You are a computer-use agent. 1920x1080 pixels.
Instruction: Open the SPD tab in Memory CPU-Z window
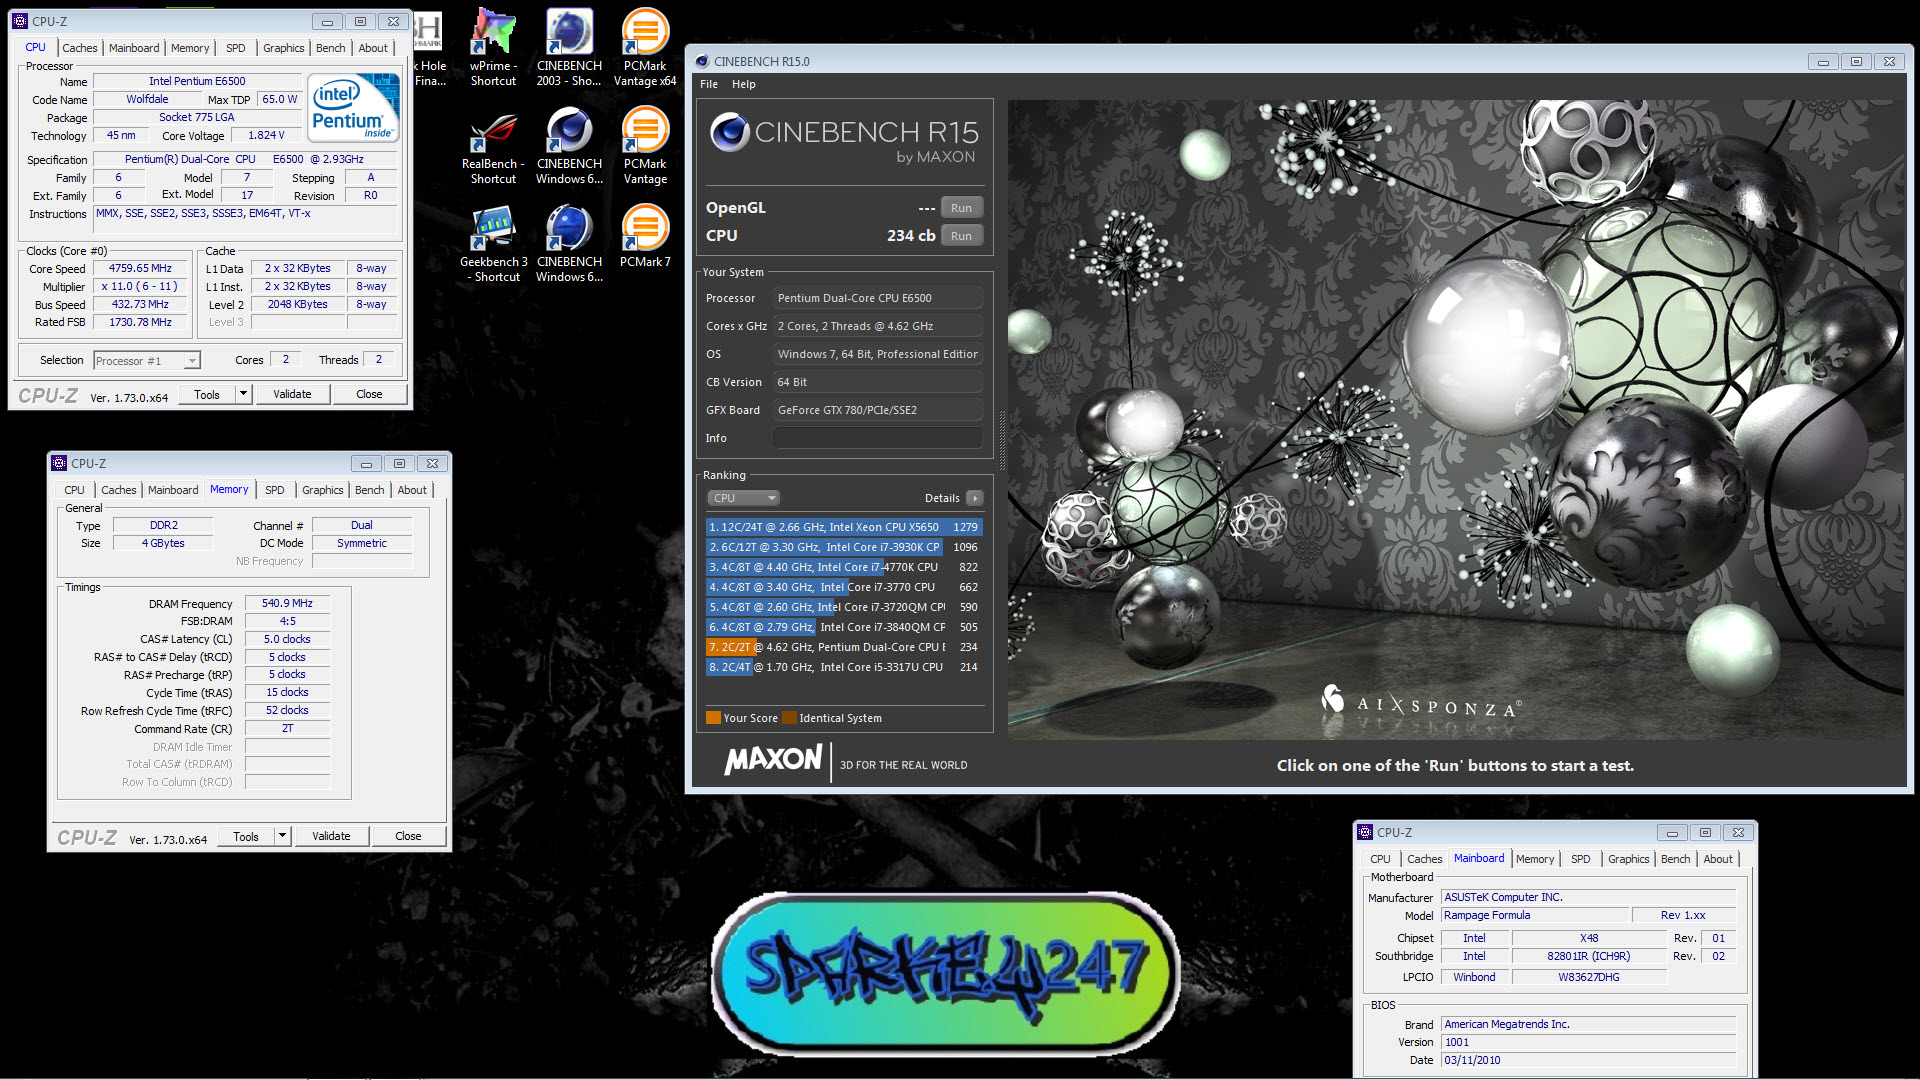(x=275, y=490)
